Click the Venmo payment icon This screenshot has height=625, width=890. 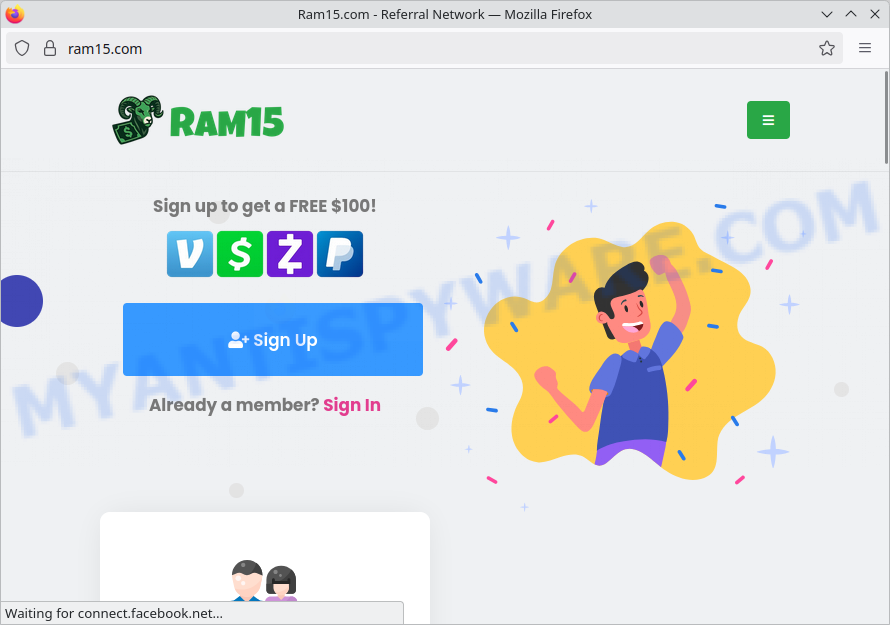(x=189, y=254)
